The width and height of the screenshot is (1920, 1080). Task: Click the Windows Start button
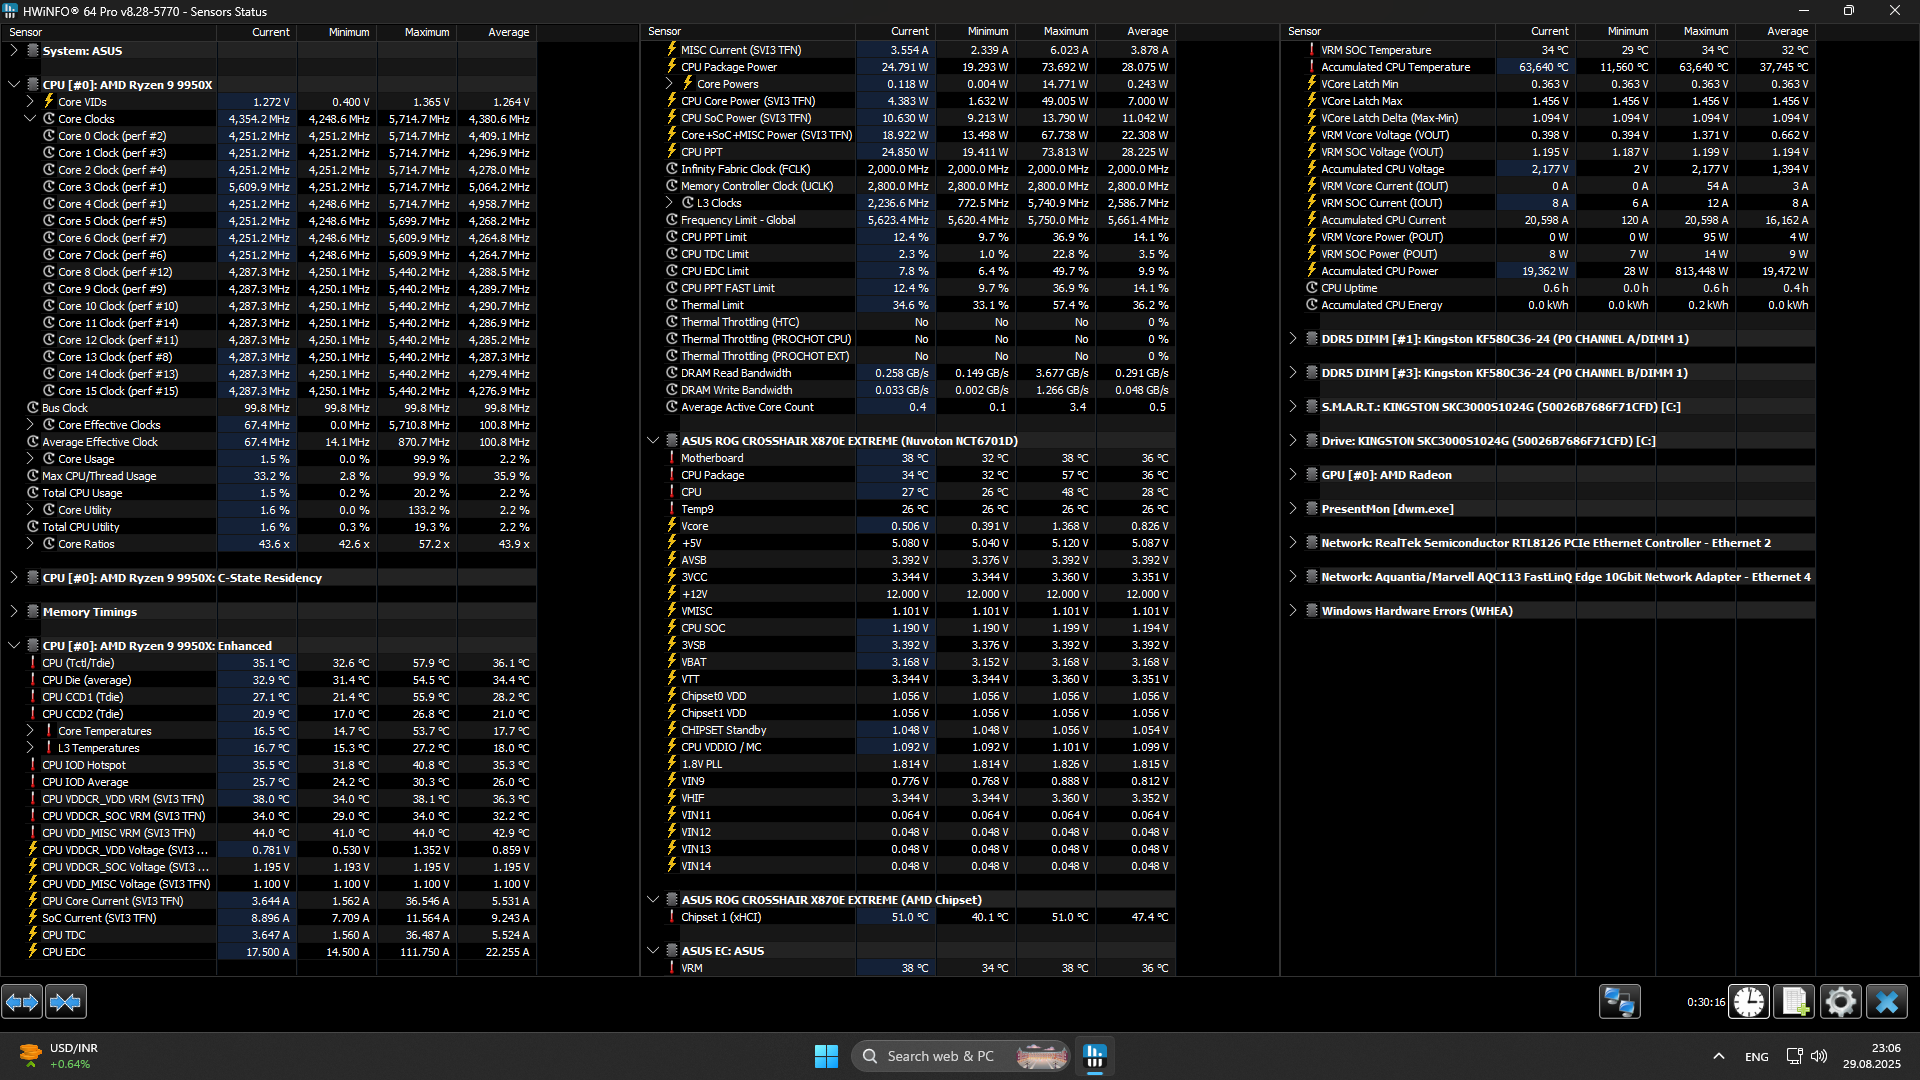[826, 1056]
